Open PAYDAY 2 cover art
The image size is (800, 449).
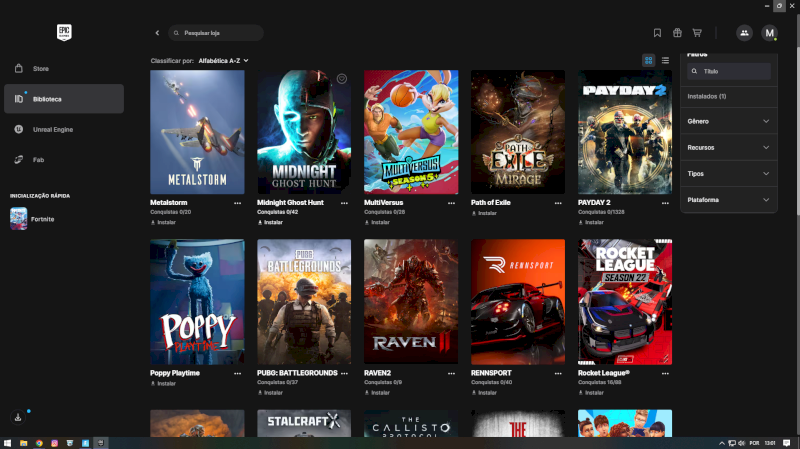coord(625,132)
